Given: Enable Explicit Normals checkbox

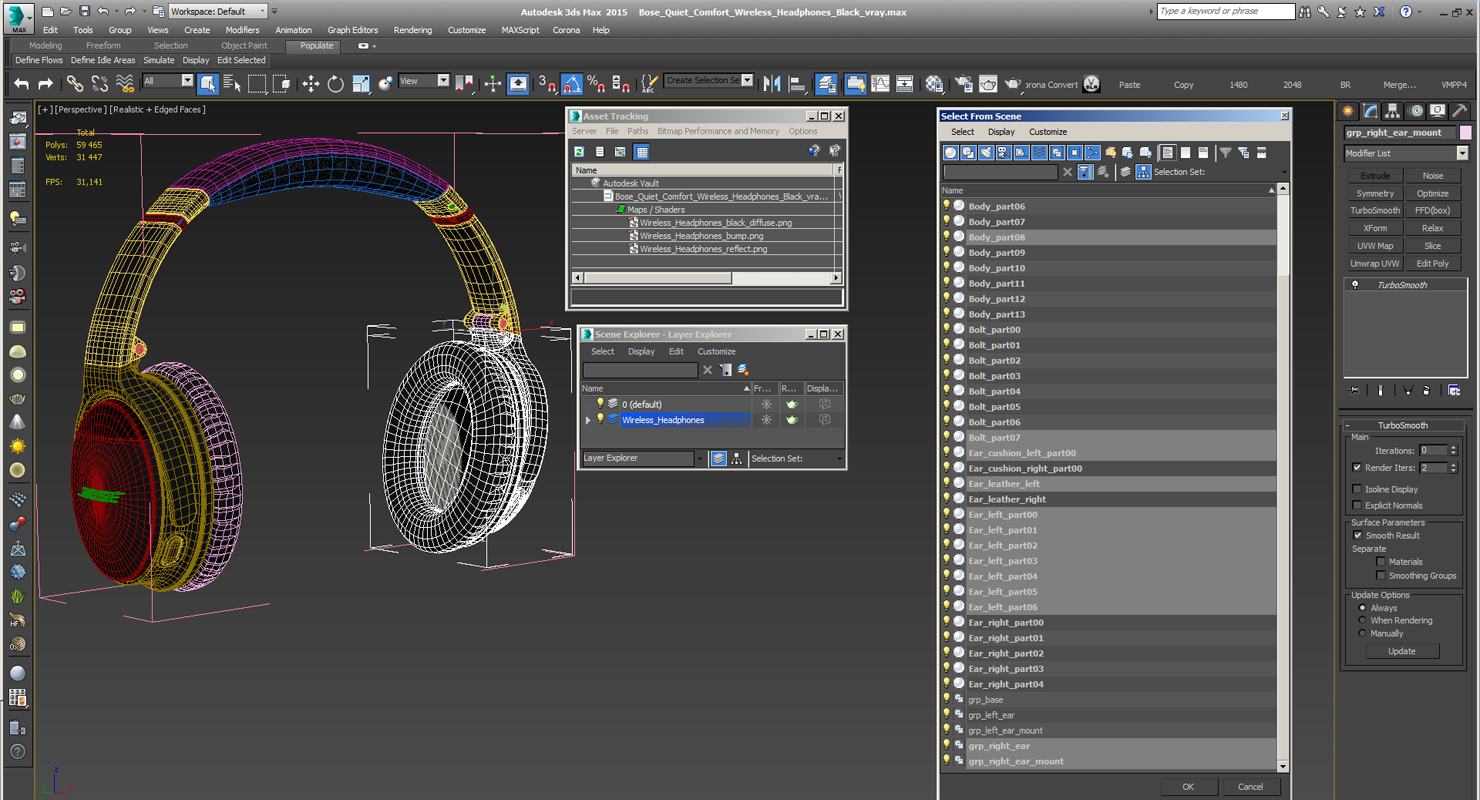Looking at the screenshot, I should (1357, 505).
